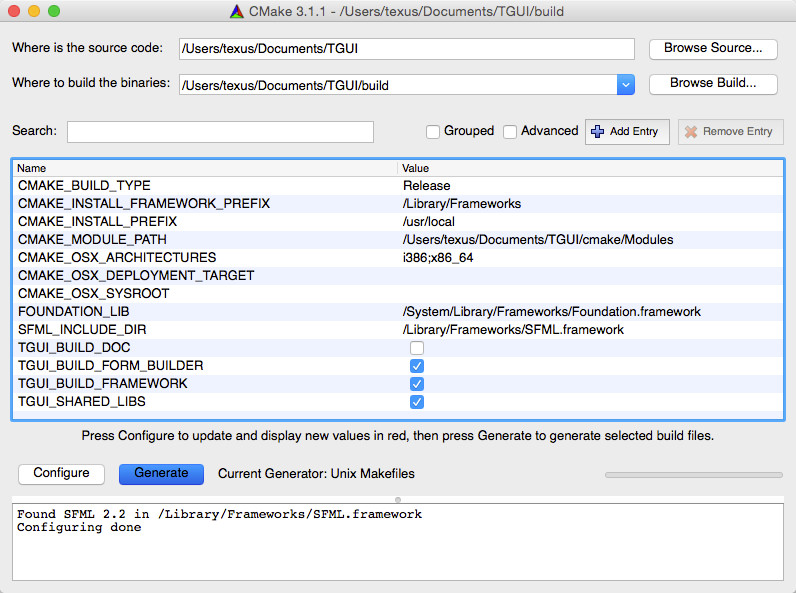This screenshot has height=593, width=796.
Task: Click the build binaries path field
Action: [399, 85]
